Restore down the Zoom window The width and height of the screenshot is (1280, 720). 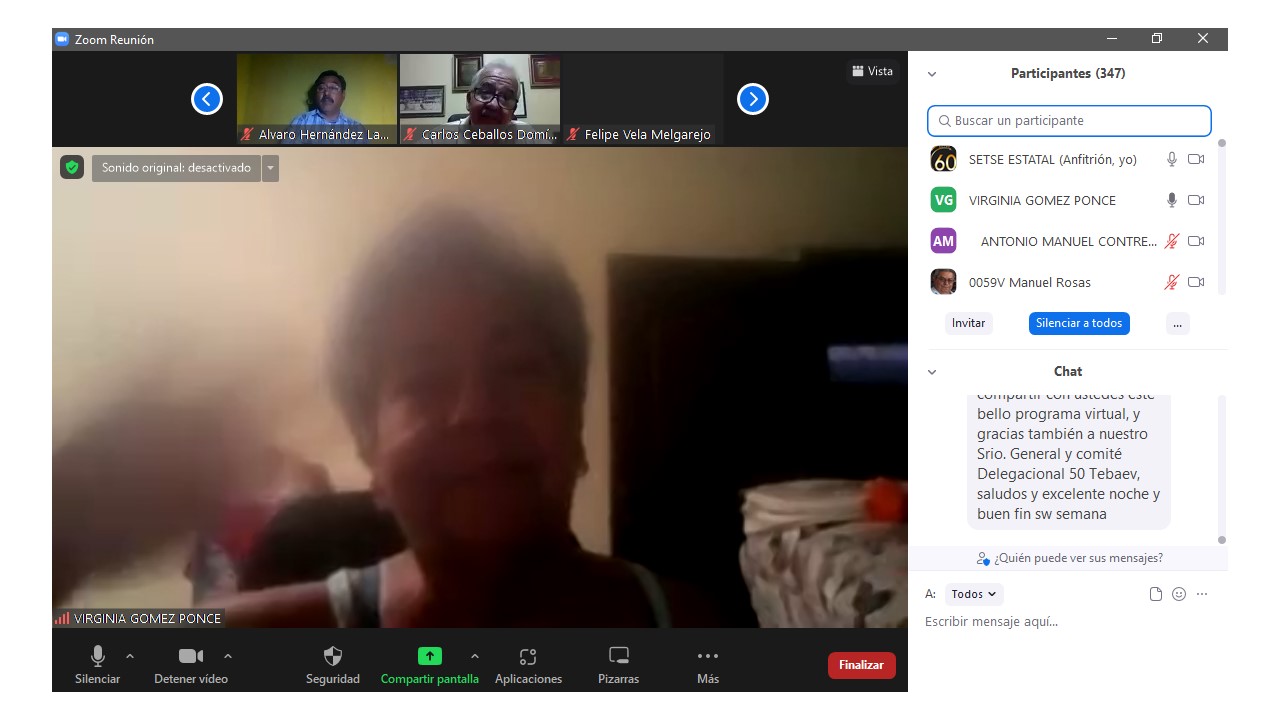1157,39
